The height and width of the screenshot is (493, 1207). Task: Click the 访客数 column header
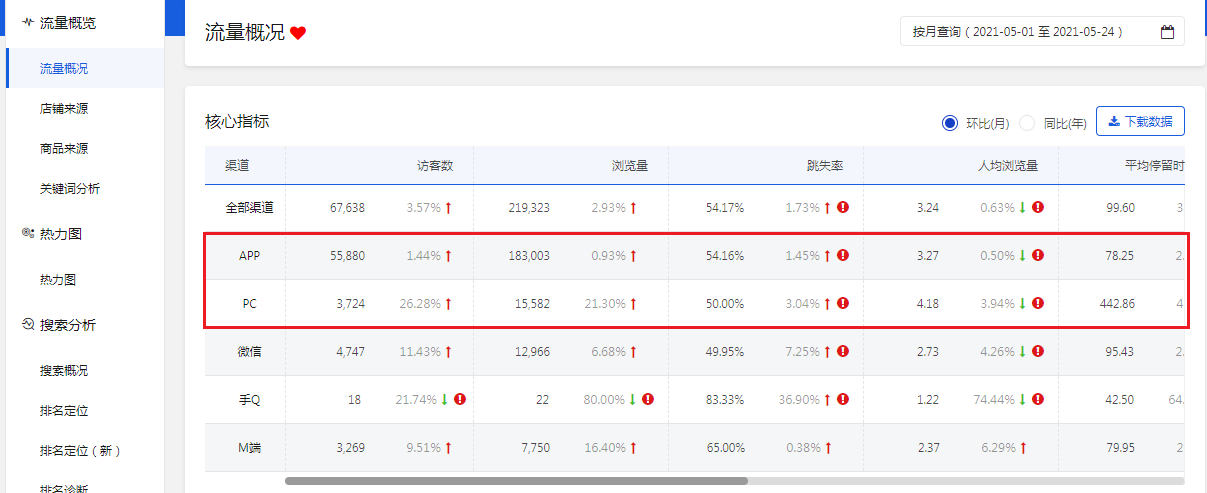434,166
